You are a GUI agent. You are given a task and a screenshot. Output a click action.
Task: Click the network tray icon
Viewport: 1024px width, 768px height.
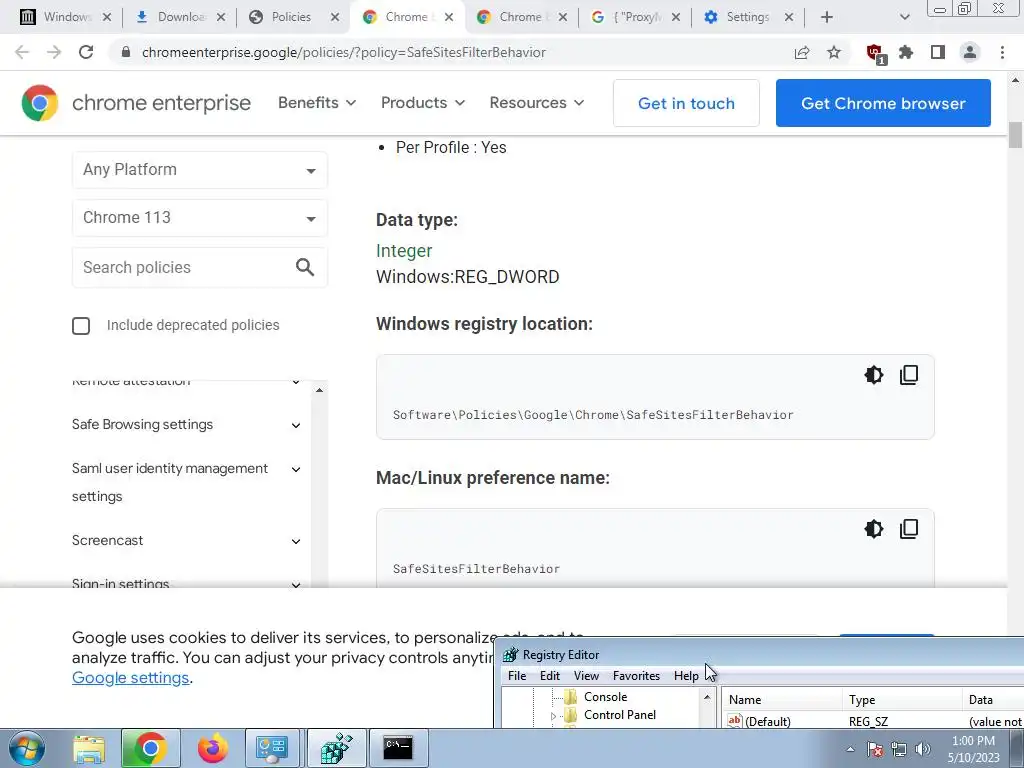coord(899,749)
